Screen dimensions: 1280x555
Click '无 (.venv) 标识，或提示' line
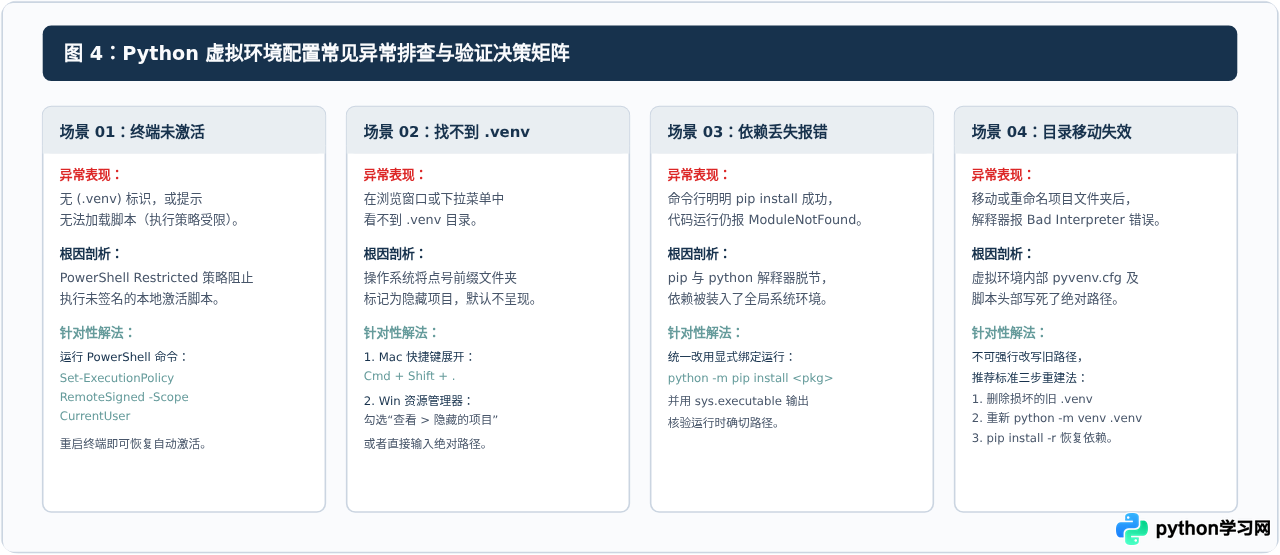(131, 198)
